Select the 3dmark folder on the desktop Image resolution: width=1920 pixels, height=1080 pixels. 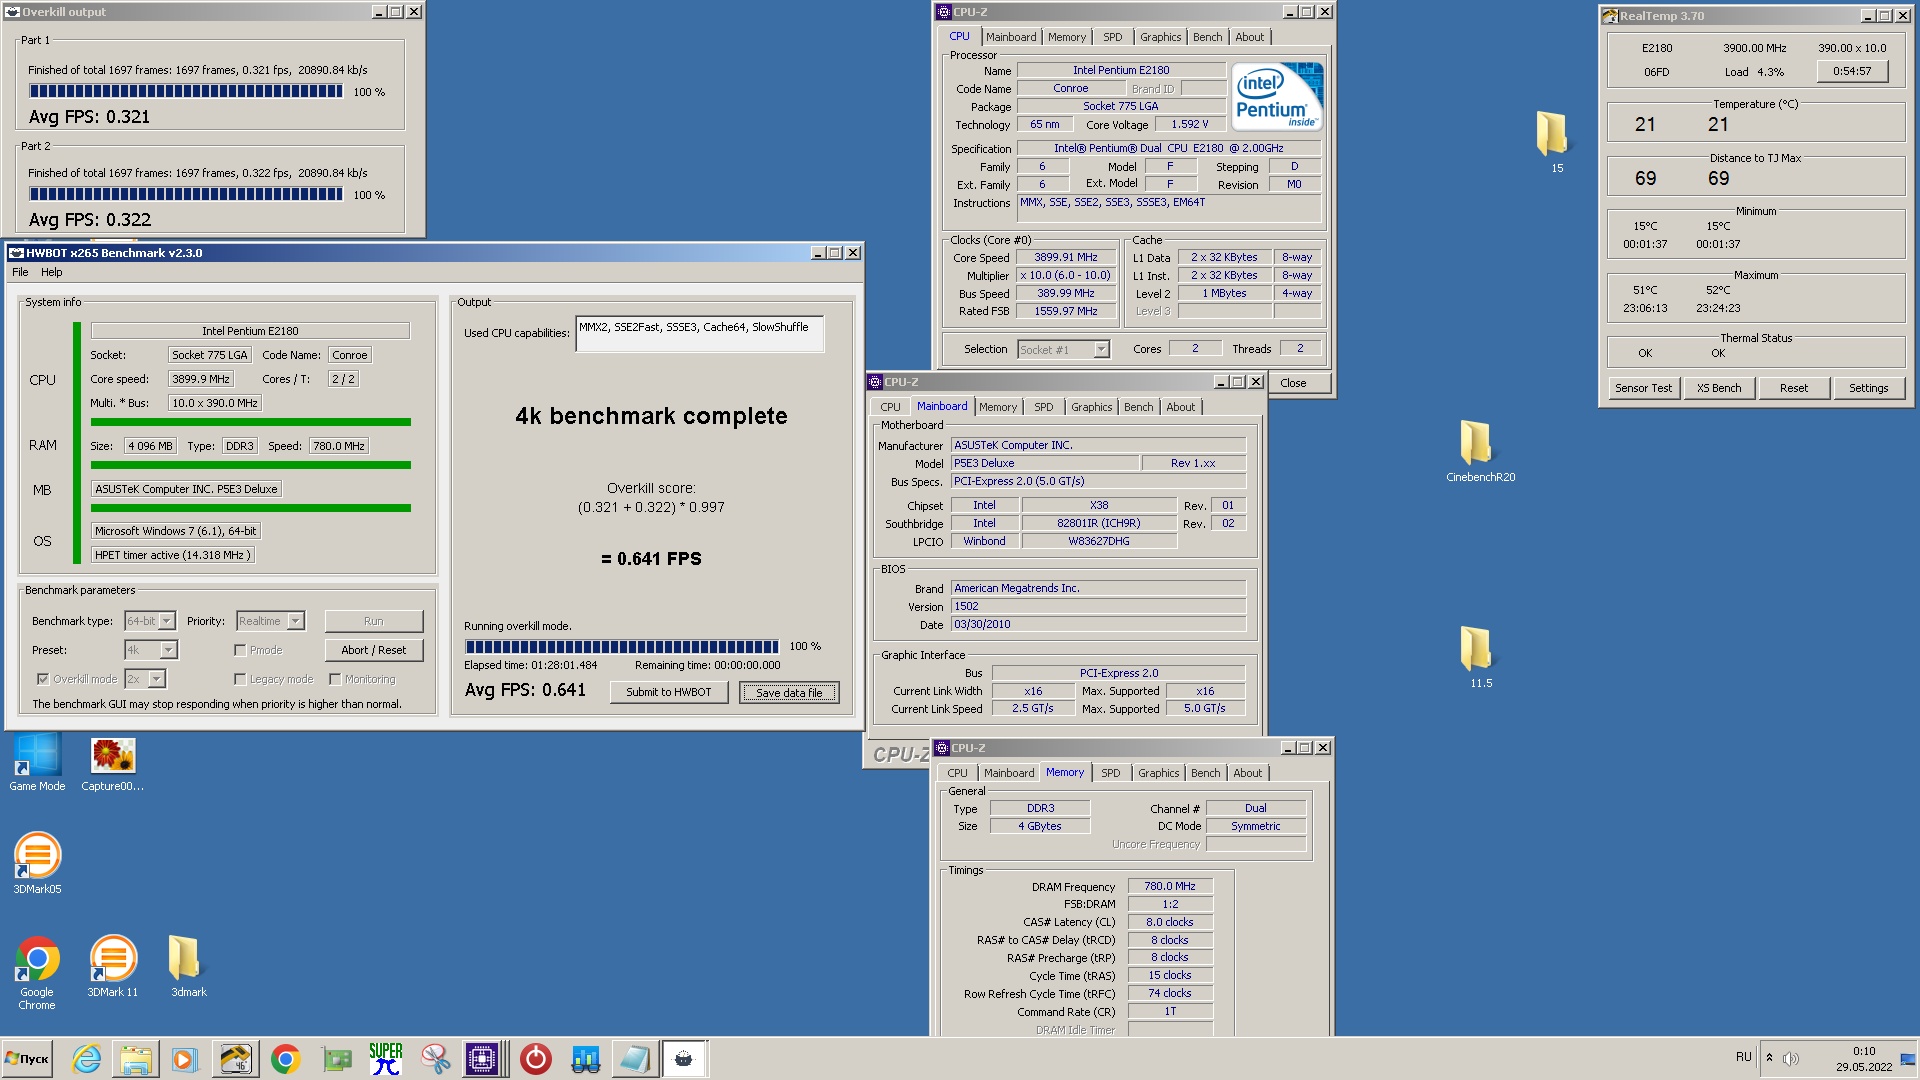(x=188, y=967)
